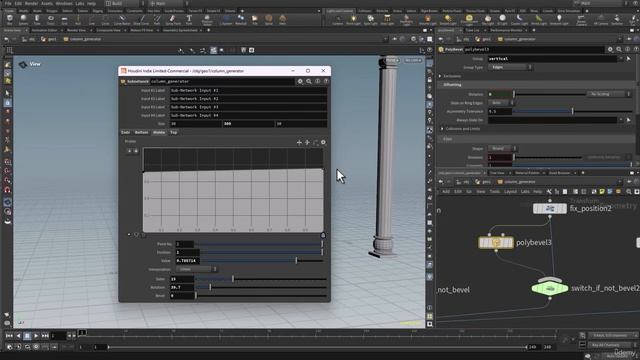Click the Sides number field

point(182,279)
